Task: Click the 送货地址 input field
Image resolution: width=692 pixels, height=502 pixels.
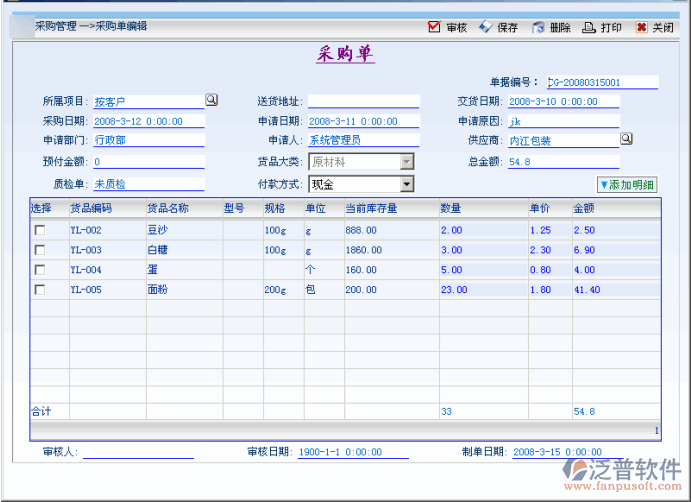Action: coord(362,101)
